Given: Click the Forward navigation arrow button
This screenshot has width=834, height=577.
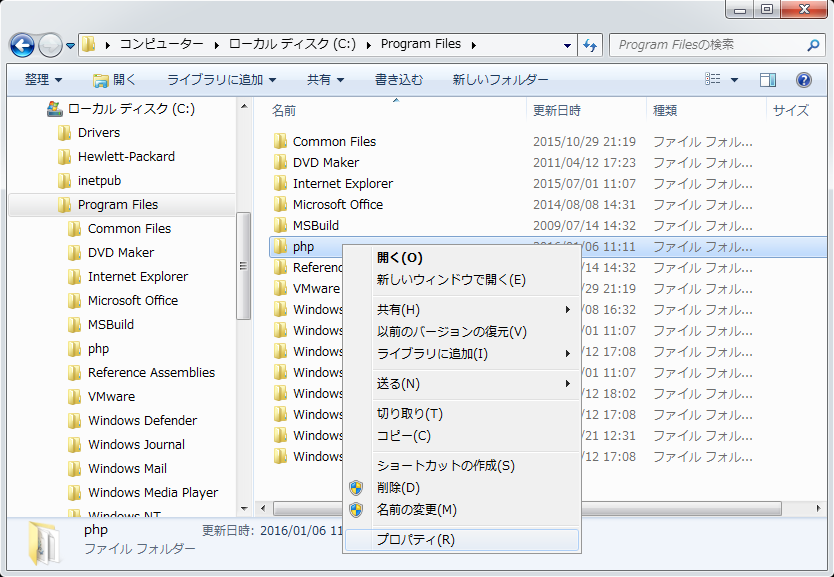Looking at the screenshot, I should 50,45.
